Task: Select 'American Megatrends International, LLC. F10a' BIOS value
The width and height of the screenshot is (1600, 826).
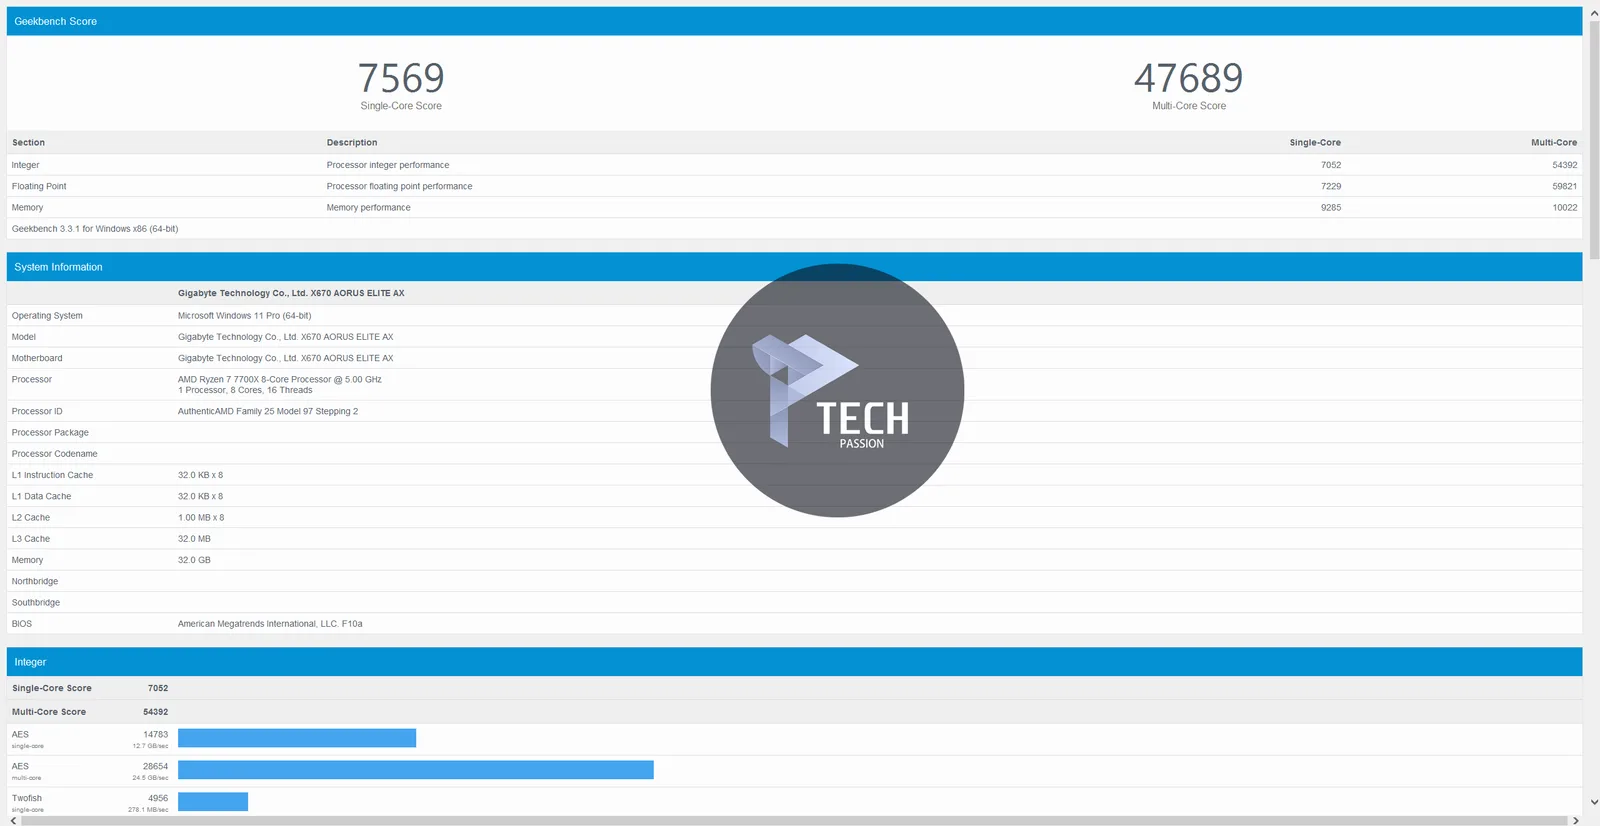Action: [270, 624]
